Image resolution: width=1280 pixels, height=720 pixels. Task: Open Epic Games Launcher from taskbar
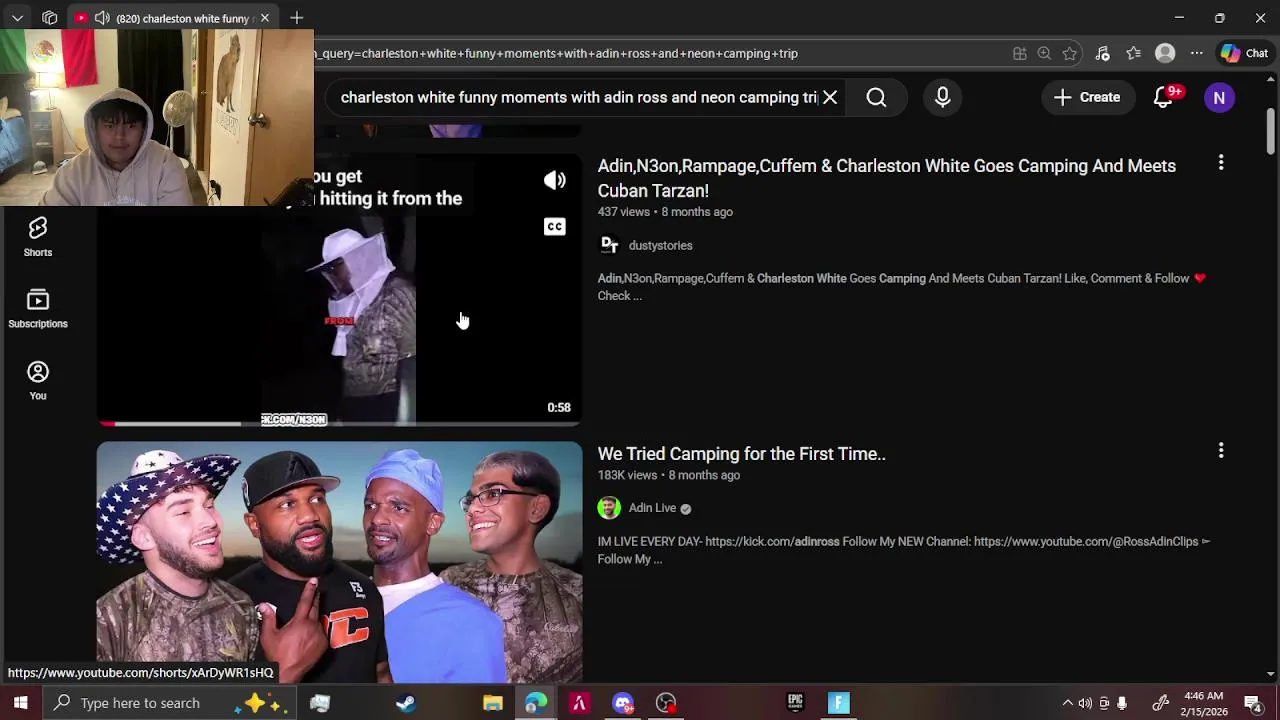click(795, 703)
